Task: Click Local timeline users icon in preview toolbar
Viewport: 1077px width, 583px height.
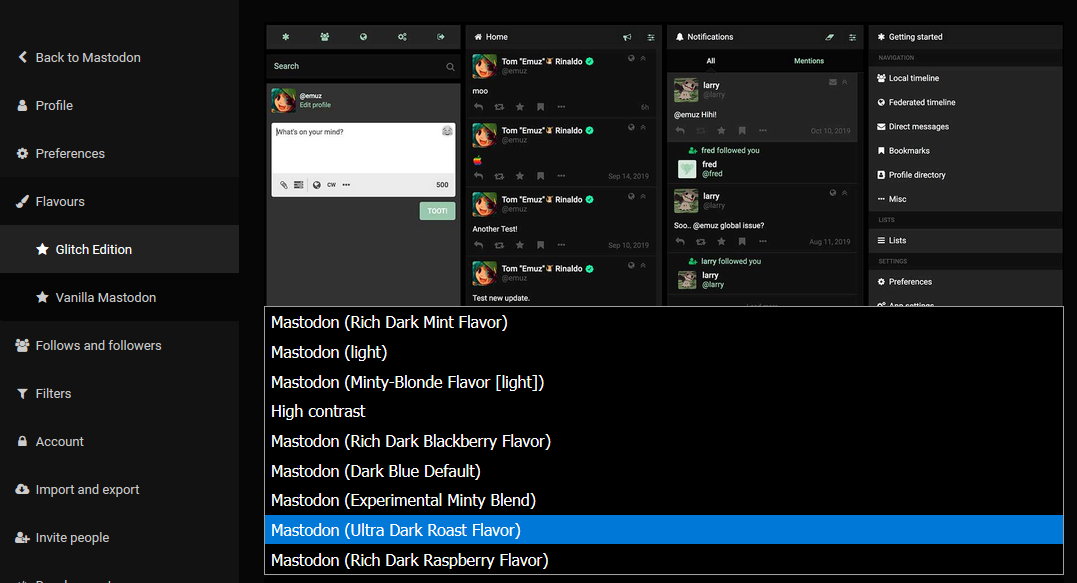Action: pyautogui.click(x=324, y=37)
